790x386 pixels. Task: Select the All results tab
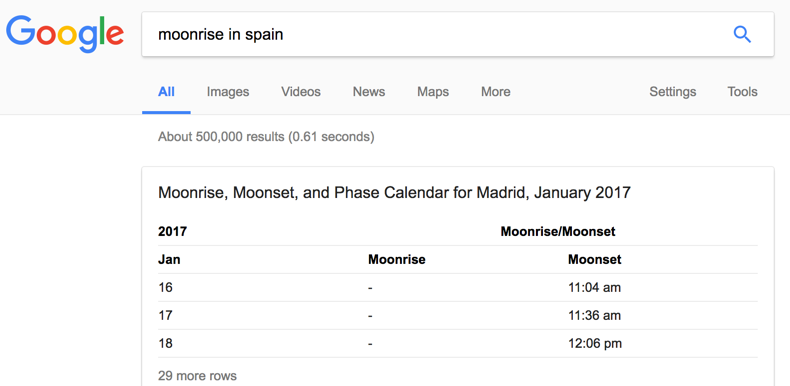tap(166, 92)
